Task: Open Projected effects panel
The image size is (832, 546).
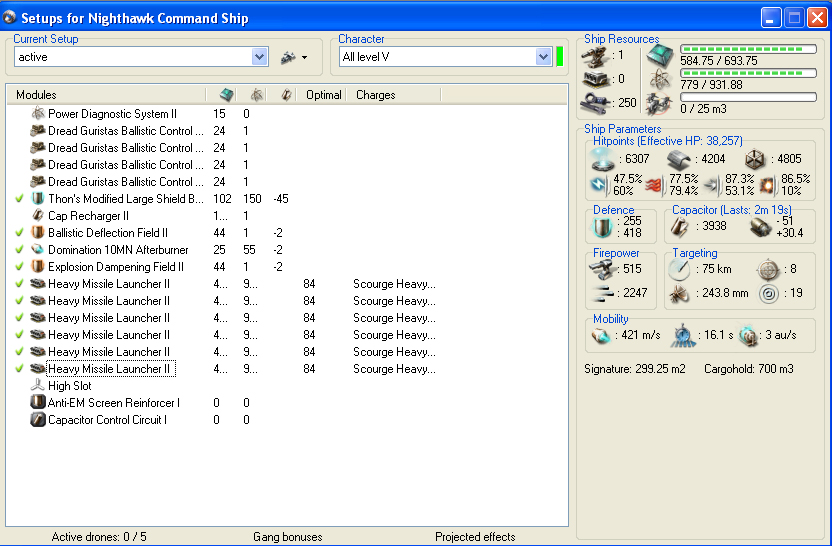Action: (475, 536)
